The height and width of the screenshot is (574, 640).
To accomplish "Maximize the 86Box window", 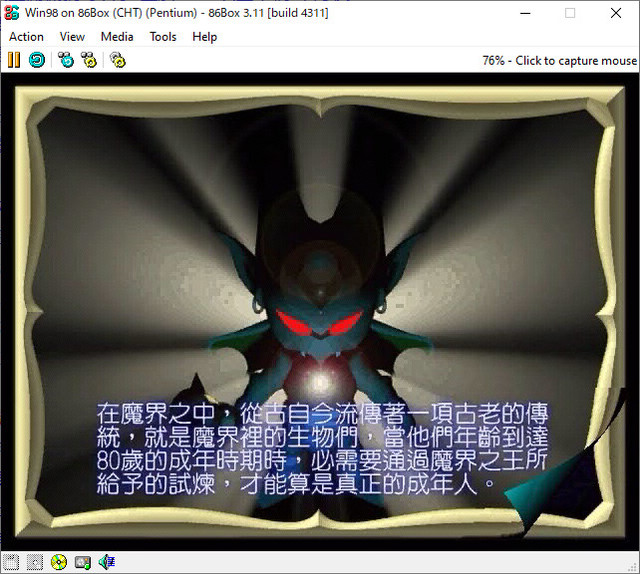I will point(570,13).
